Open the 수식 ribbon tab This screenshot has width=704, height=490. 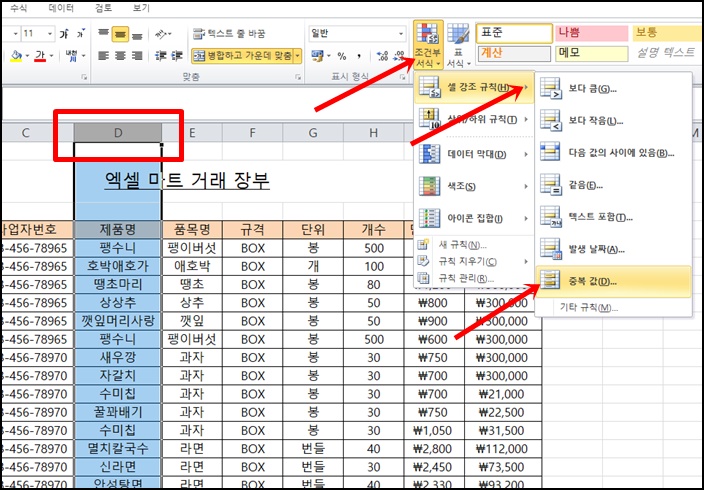(x=19, y=8)
